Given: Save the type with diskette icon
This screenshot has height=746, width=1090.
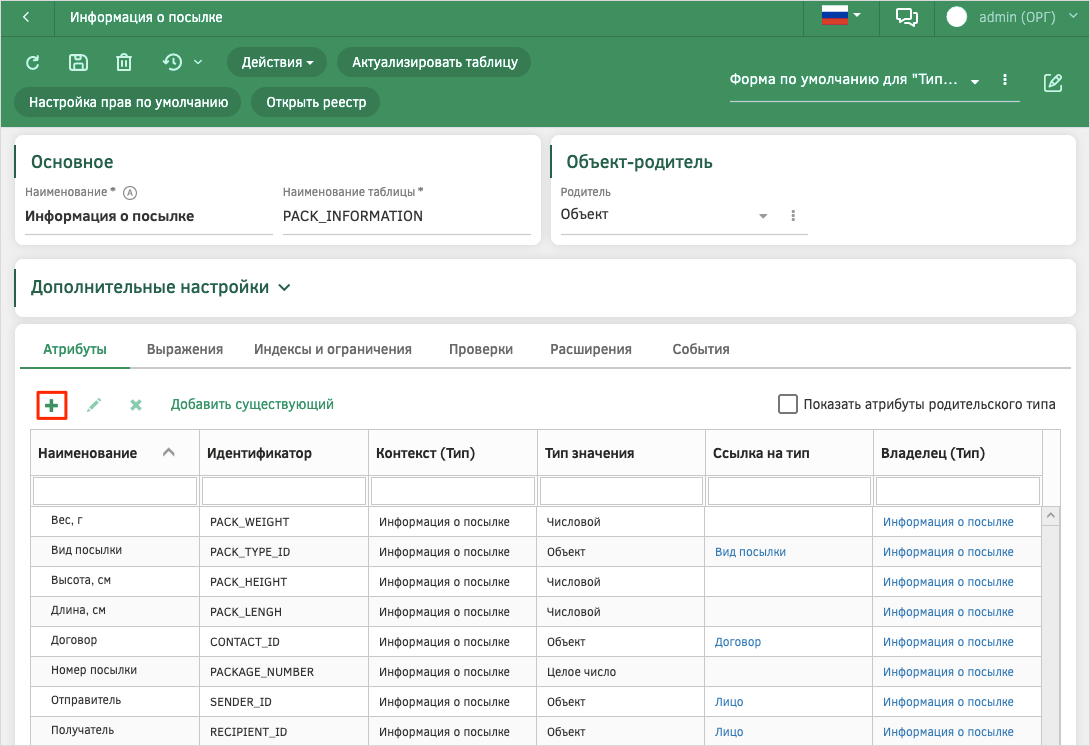Looking at the screenshot, I should (x=79, y=63).
